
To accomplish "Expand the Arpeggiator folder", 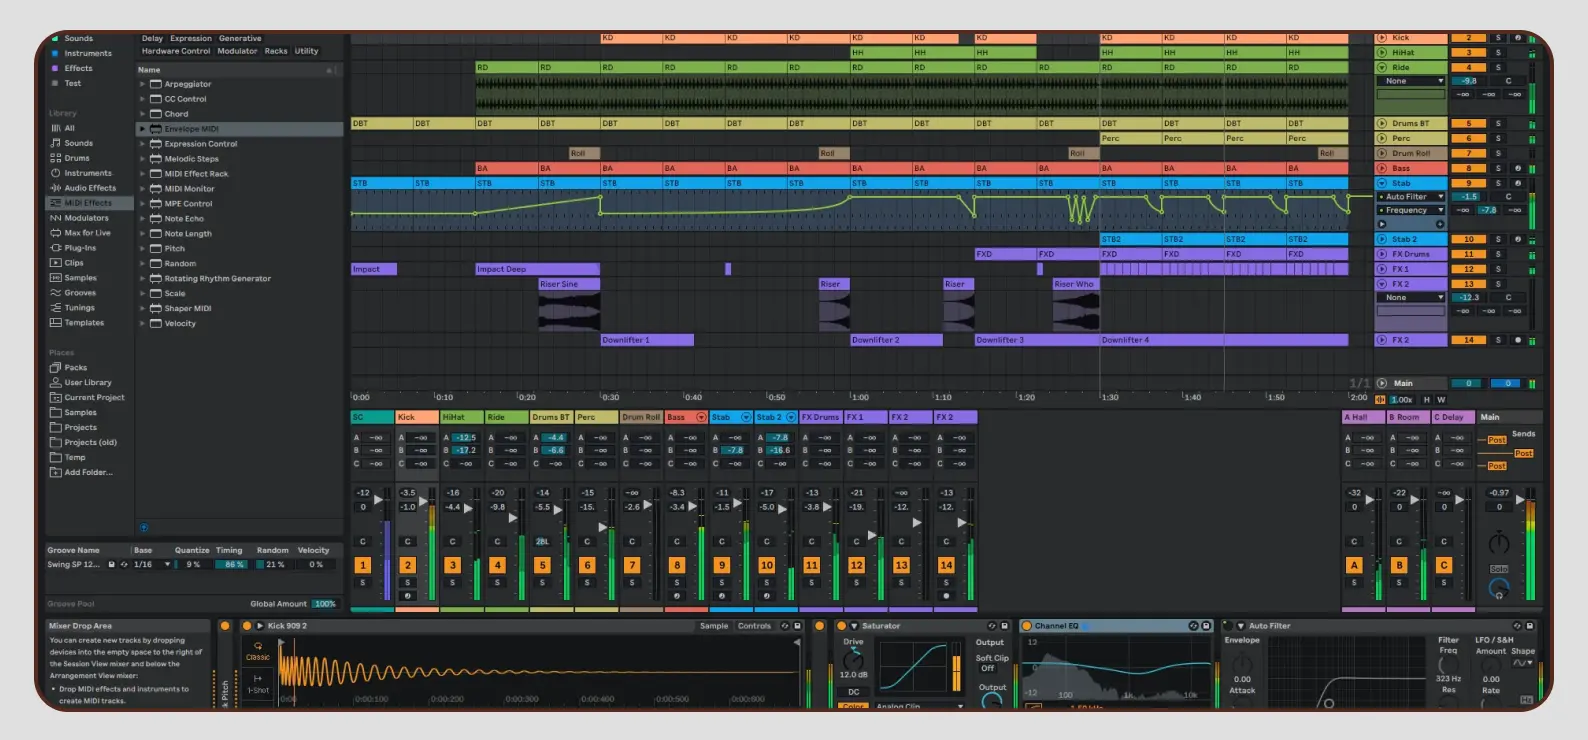I will [142, 84].
